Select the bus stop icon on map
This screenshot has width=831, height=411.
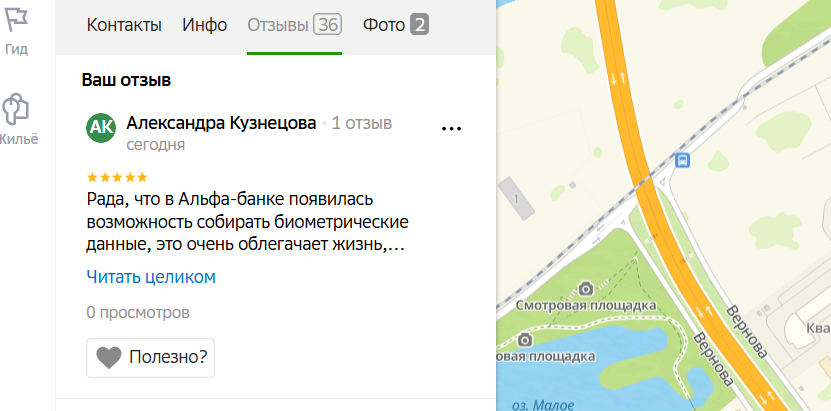click(683, 159)
